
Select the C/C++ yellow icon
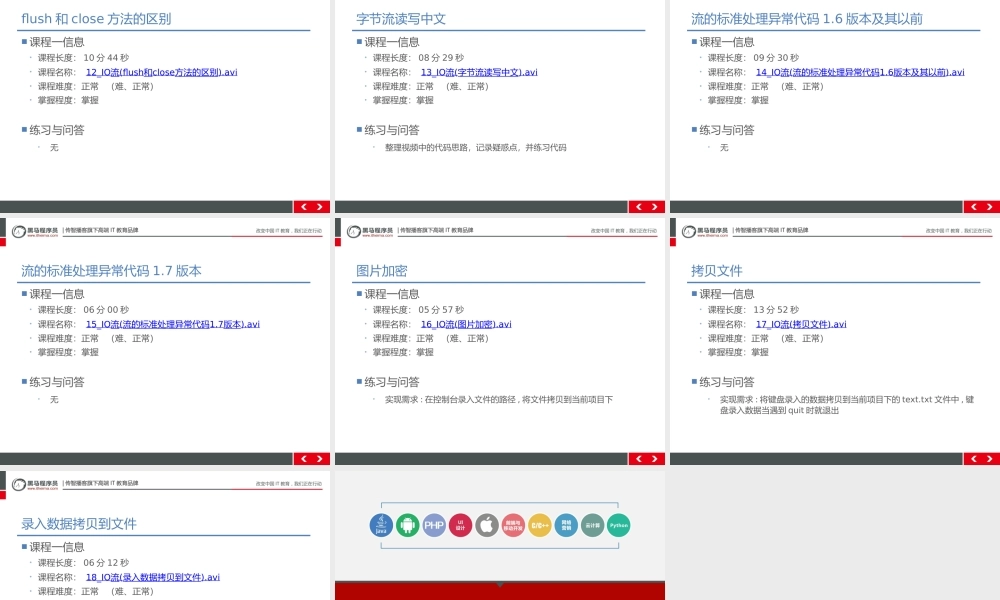coord(538,524)
